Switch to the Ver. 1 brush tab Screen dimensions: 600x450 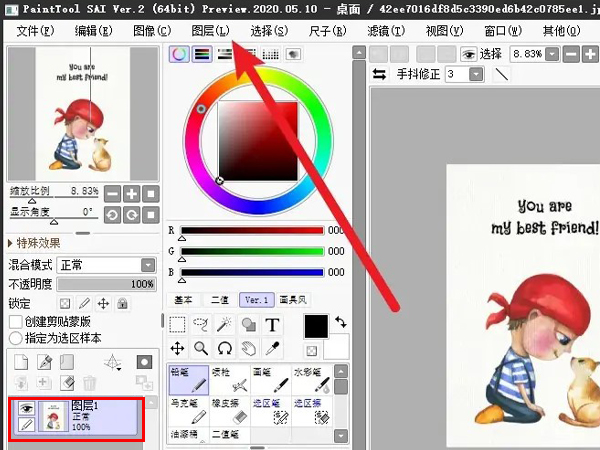click(x=257, y=300)
